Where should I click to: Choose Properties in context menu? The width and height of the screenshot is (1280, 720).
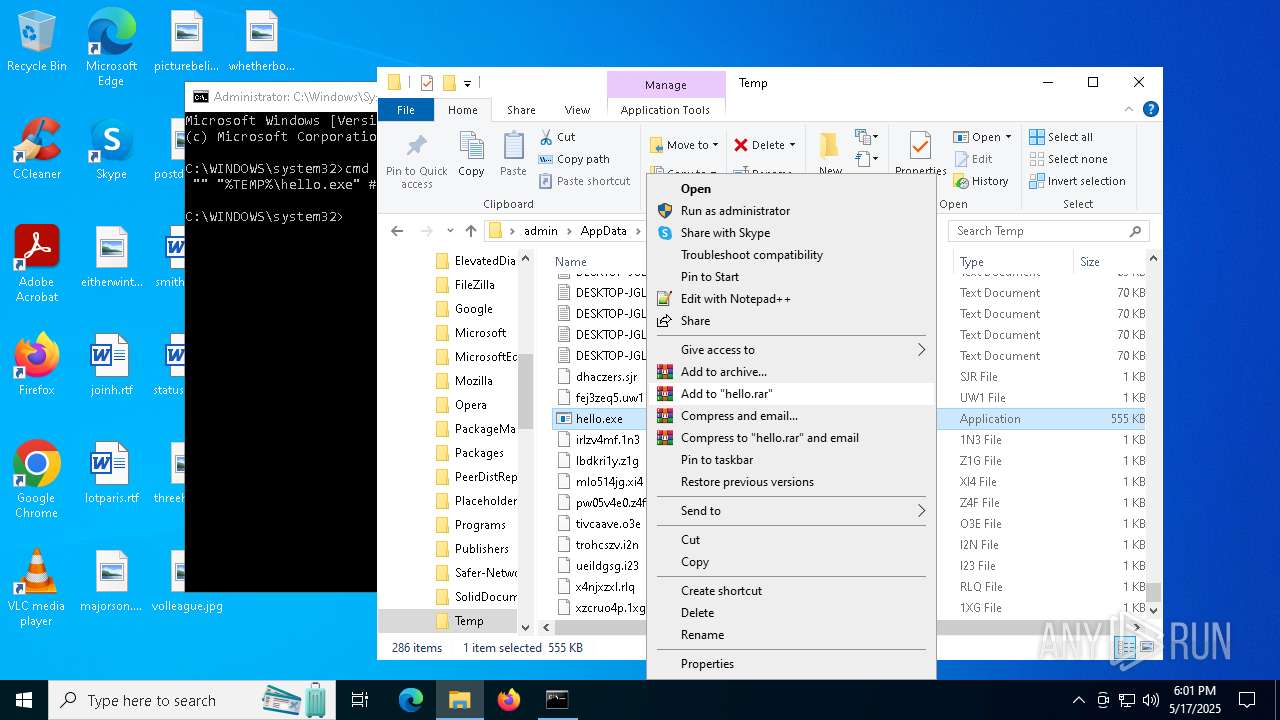(790, 664)
